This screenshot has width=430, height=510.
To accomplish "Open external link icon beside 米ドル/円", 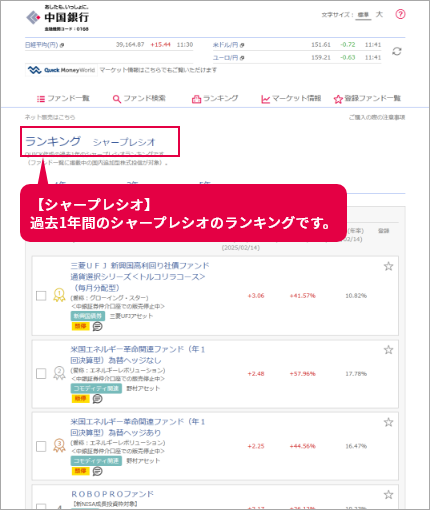I will tap(242, 45).
